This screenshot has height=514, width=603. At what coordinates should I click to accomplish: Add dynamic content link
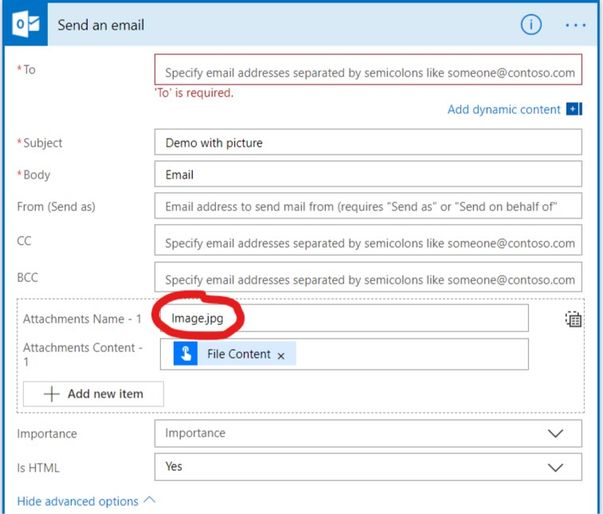click(x=503, y=110)
